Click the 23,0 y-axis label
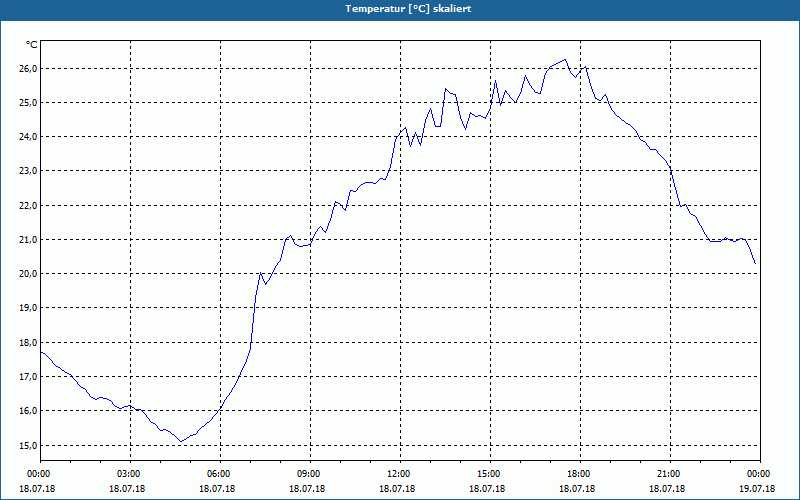 [28, 171]
